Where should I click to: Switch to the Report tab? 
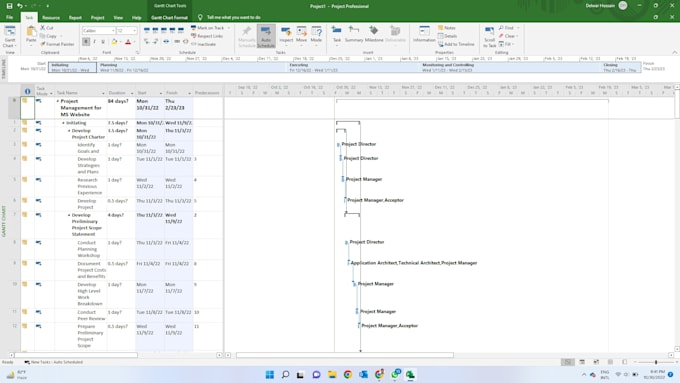point(75,18)
